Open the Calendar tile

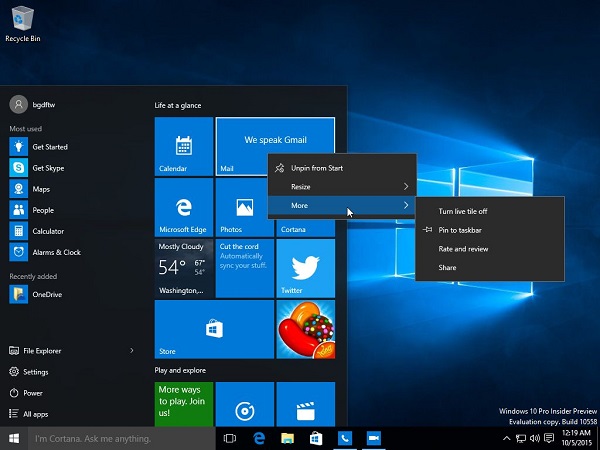[184, 147]
